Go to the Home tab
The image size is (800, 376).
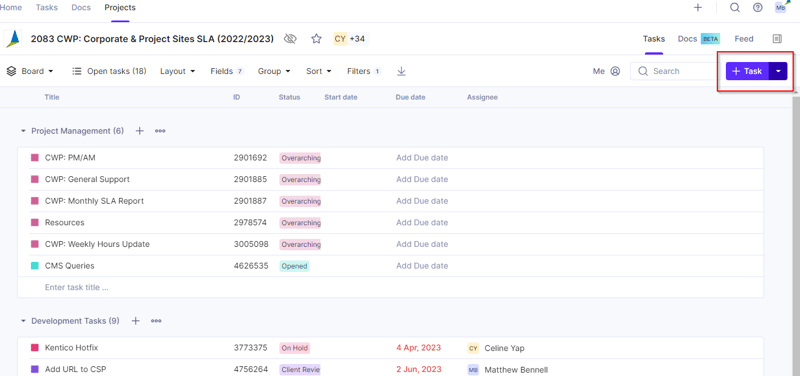tap(11, 8)
